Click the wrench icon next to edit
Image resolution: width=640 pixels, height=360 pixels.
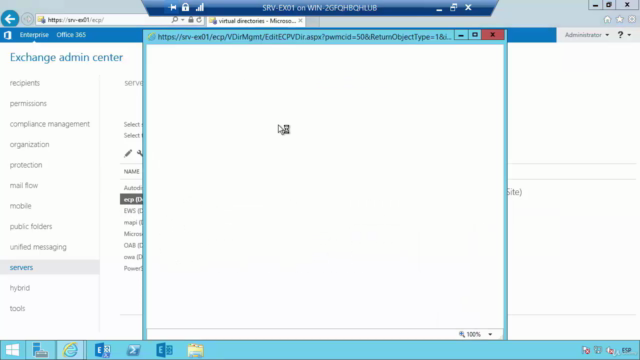point(140,153)
